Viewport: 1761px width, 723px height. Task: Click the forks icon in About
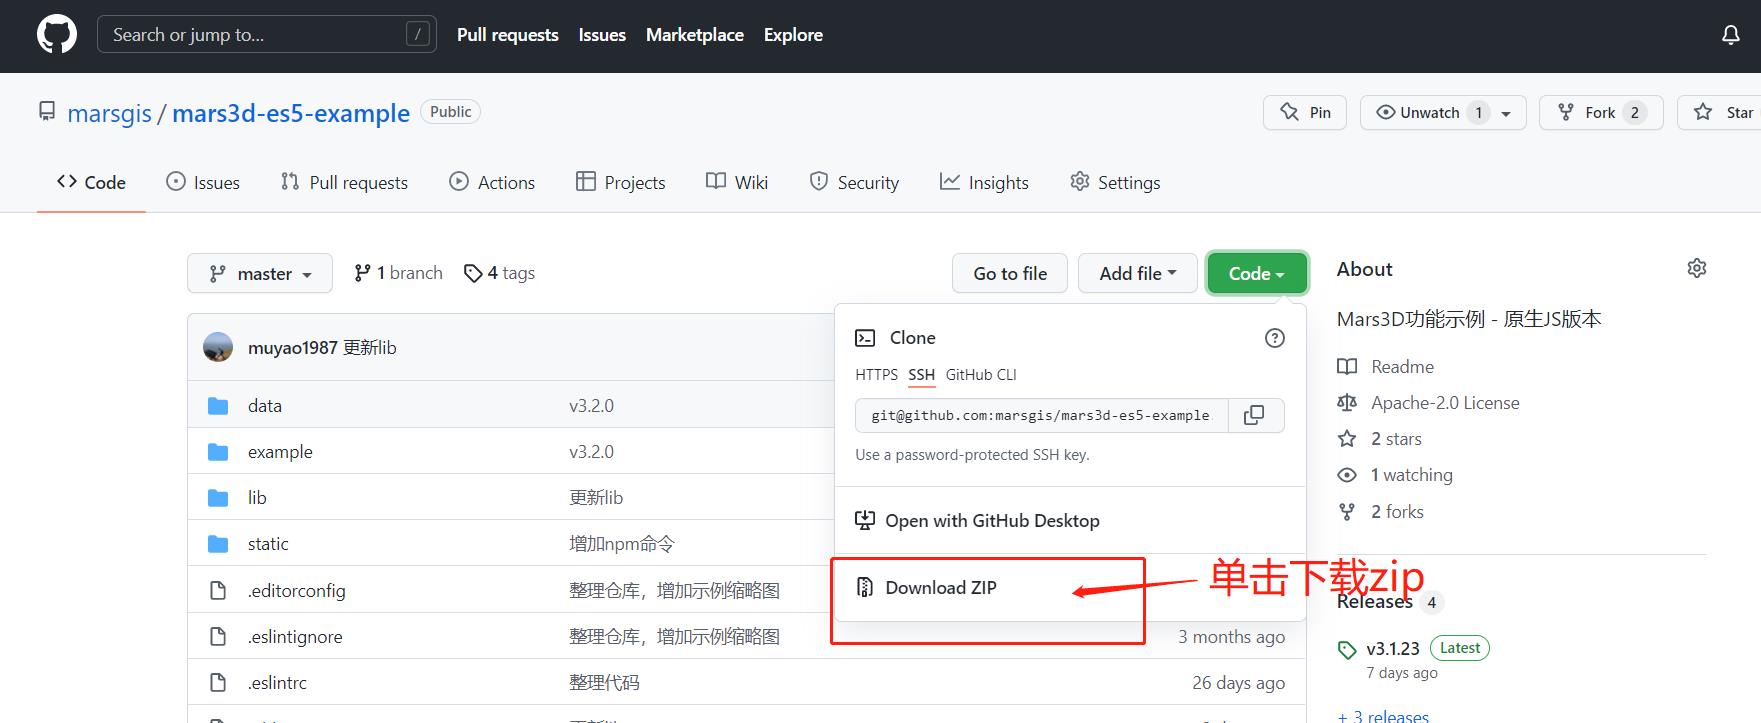point(1347,512)
